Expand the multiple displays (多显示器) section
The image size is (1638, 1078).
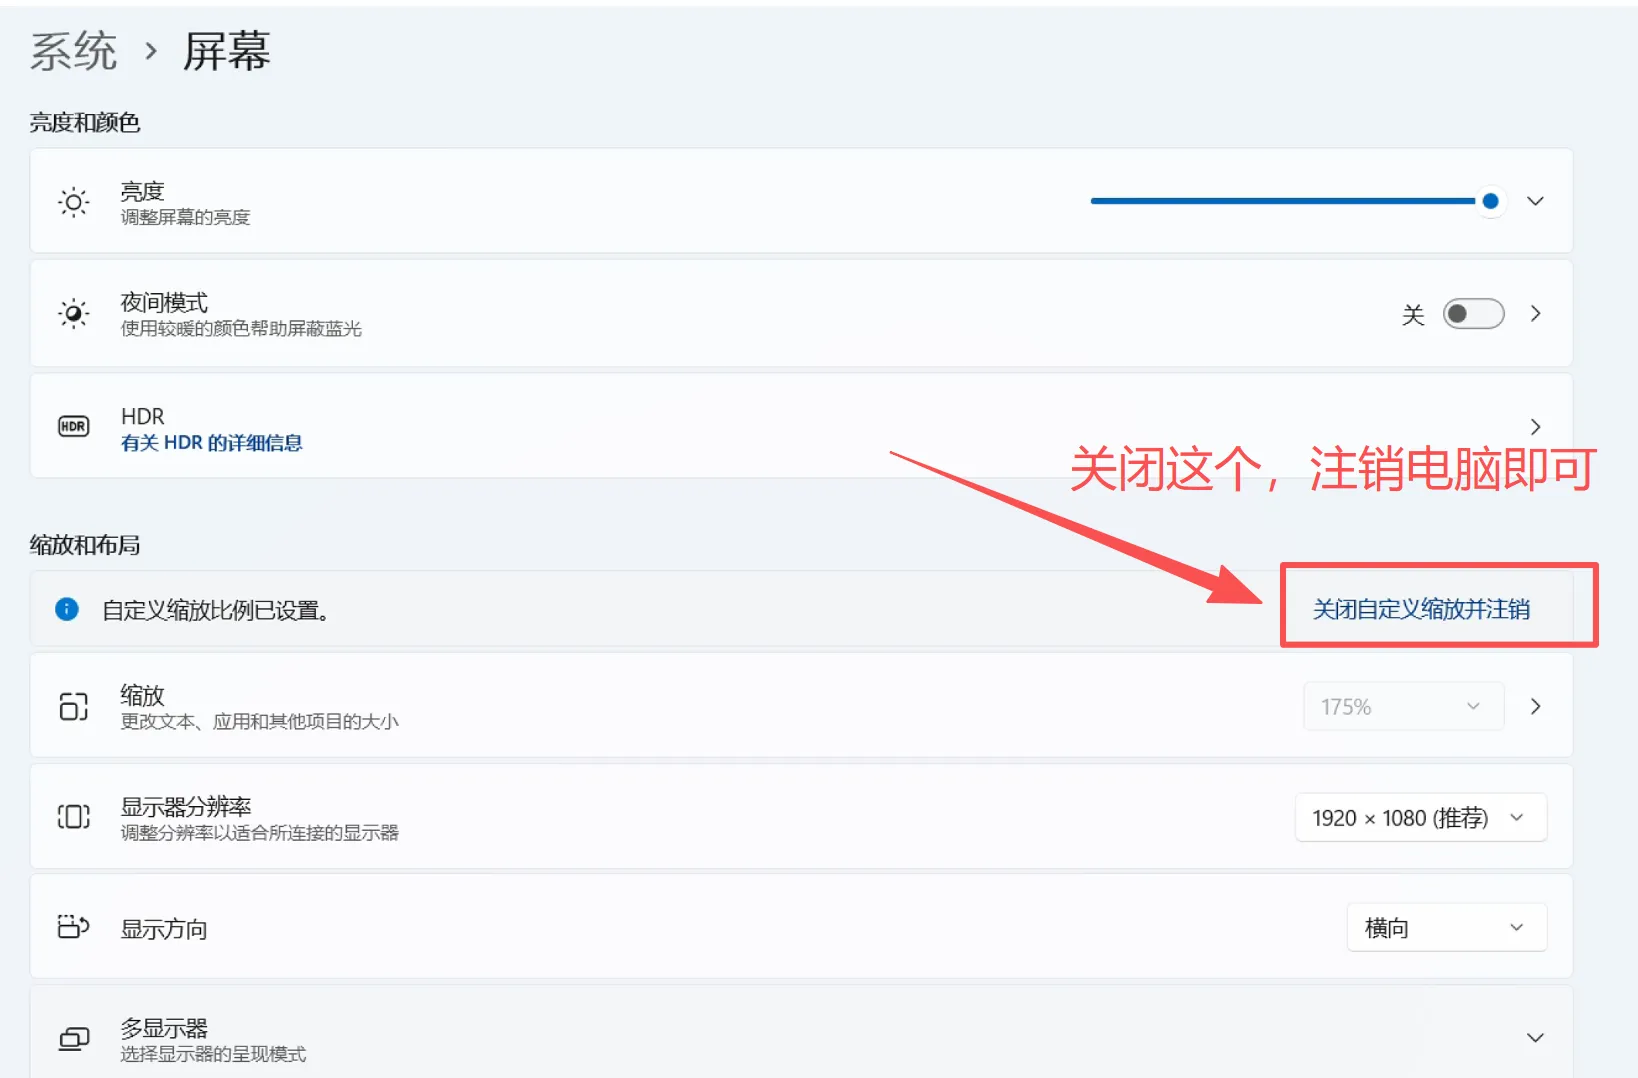(x=1535, y=1038)
